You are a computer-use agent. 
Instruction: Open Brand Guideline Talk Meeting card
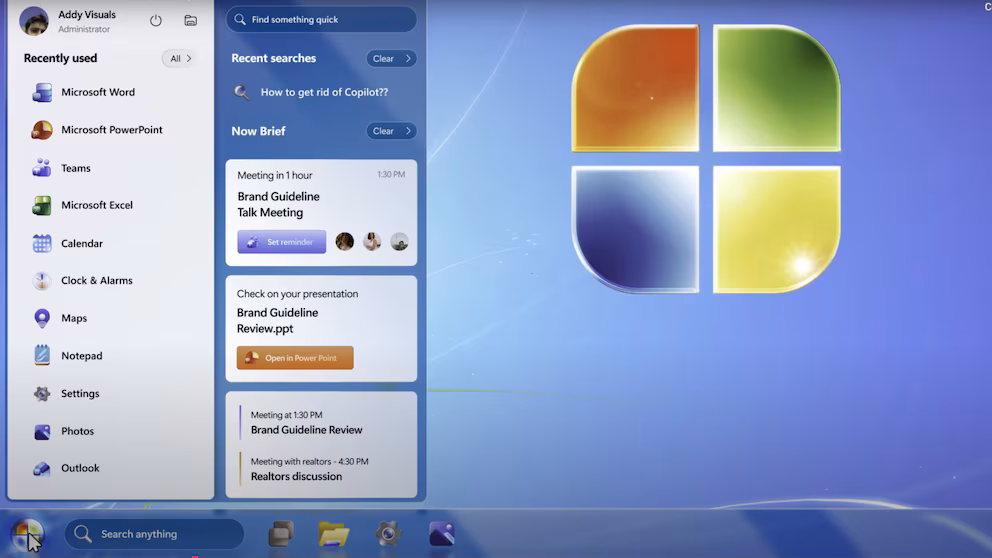pos(321,213)
